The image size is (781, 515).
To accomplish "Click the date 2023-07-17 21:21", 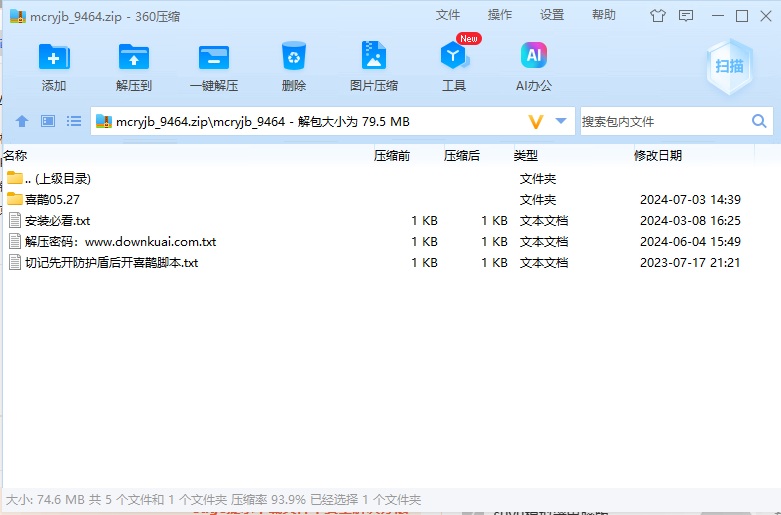I will [x=690, y=262].
